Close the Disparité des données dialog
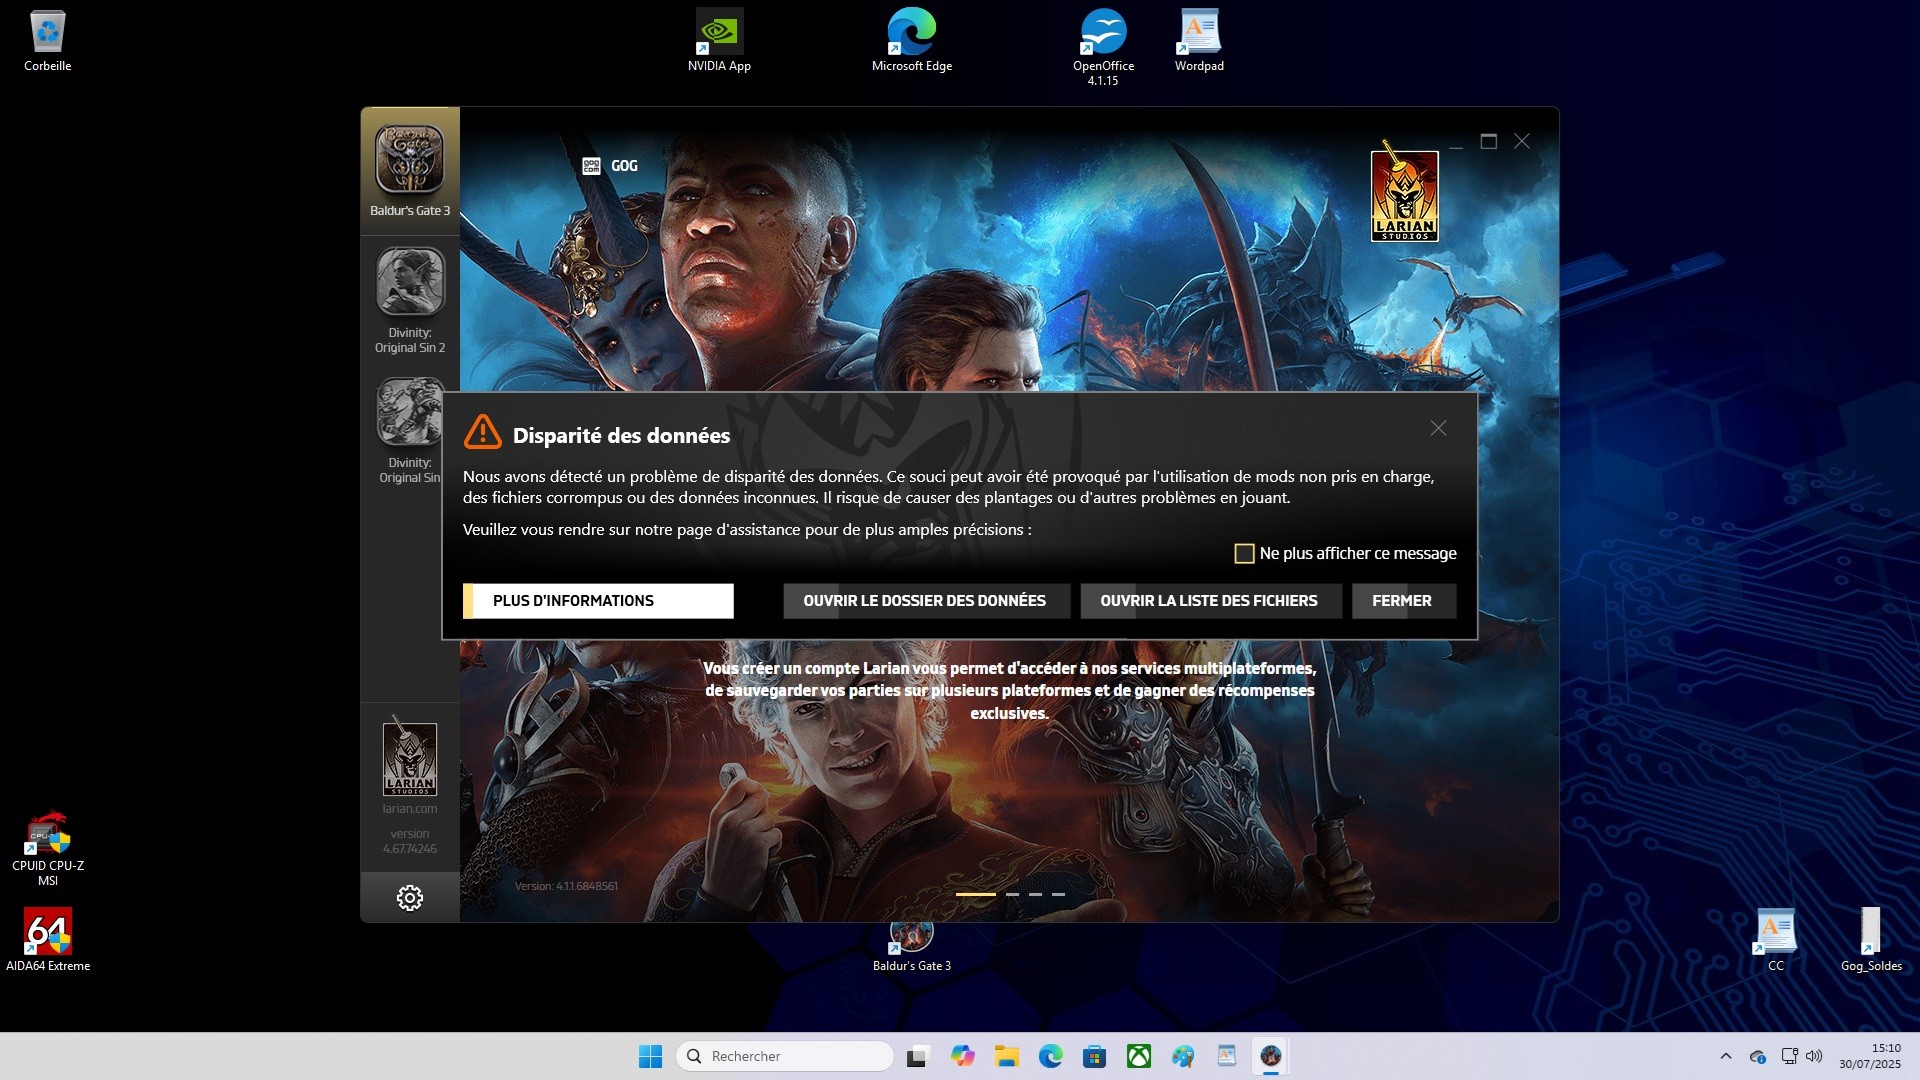This screenshot has height=1080, width=1920. [1438, 428]
